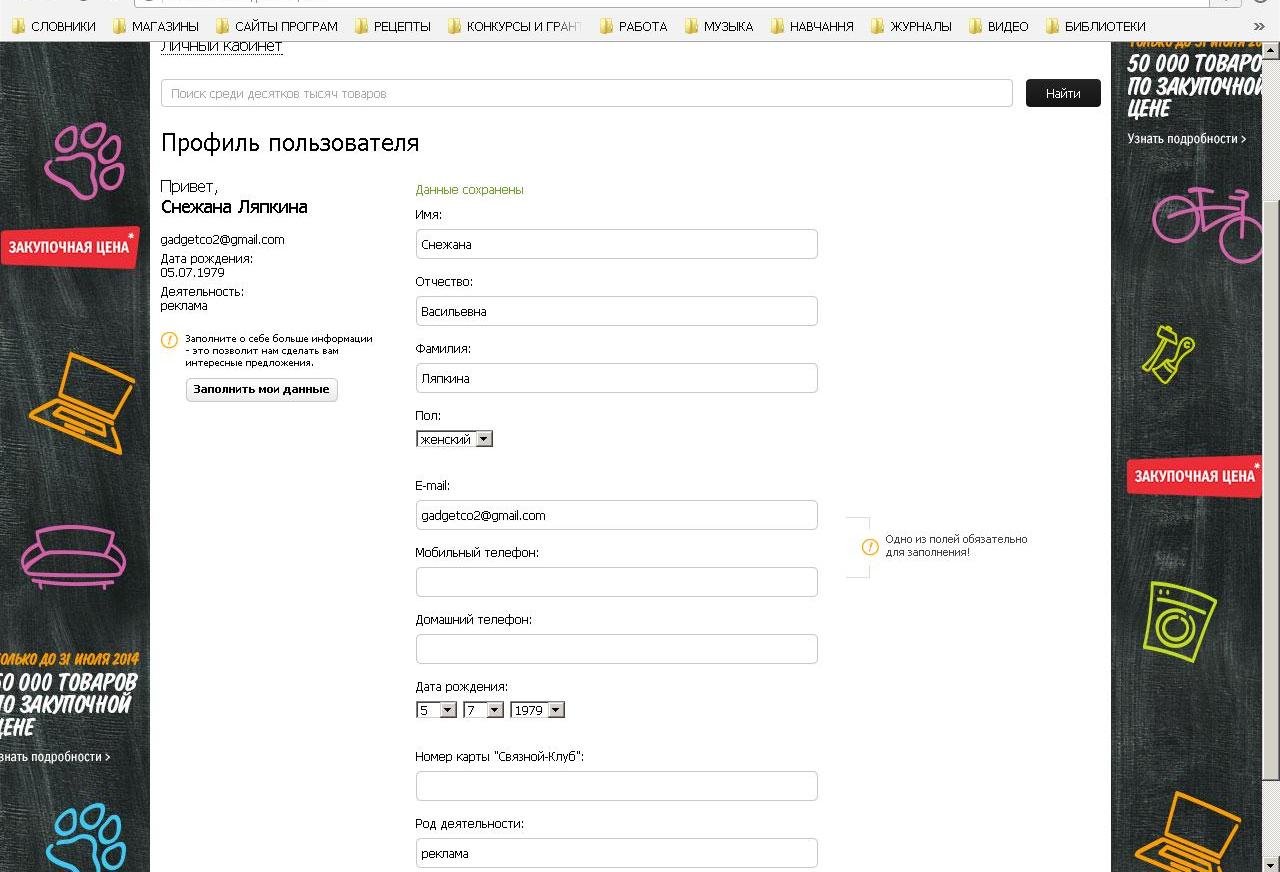1280x872 pixels.
Task: Expand the gender dropdown showing женский
Action: 454,439
